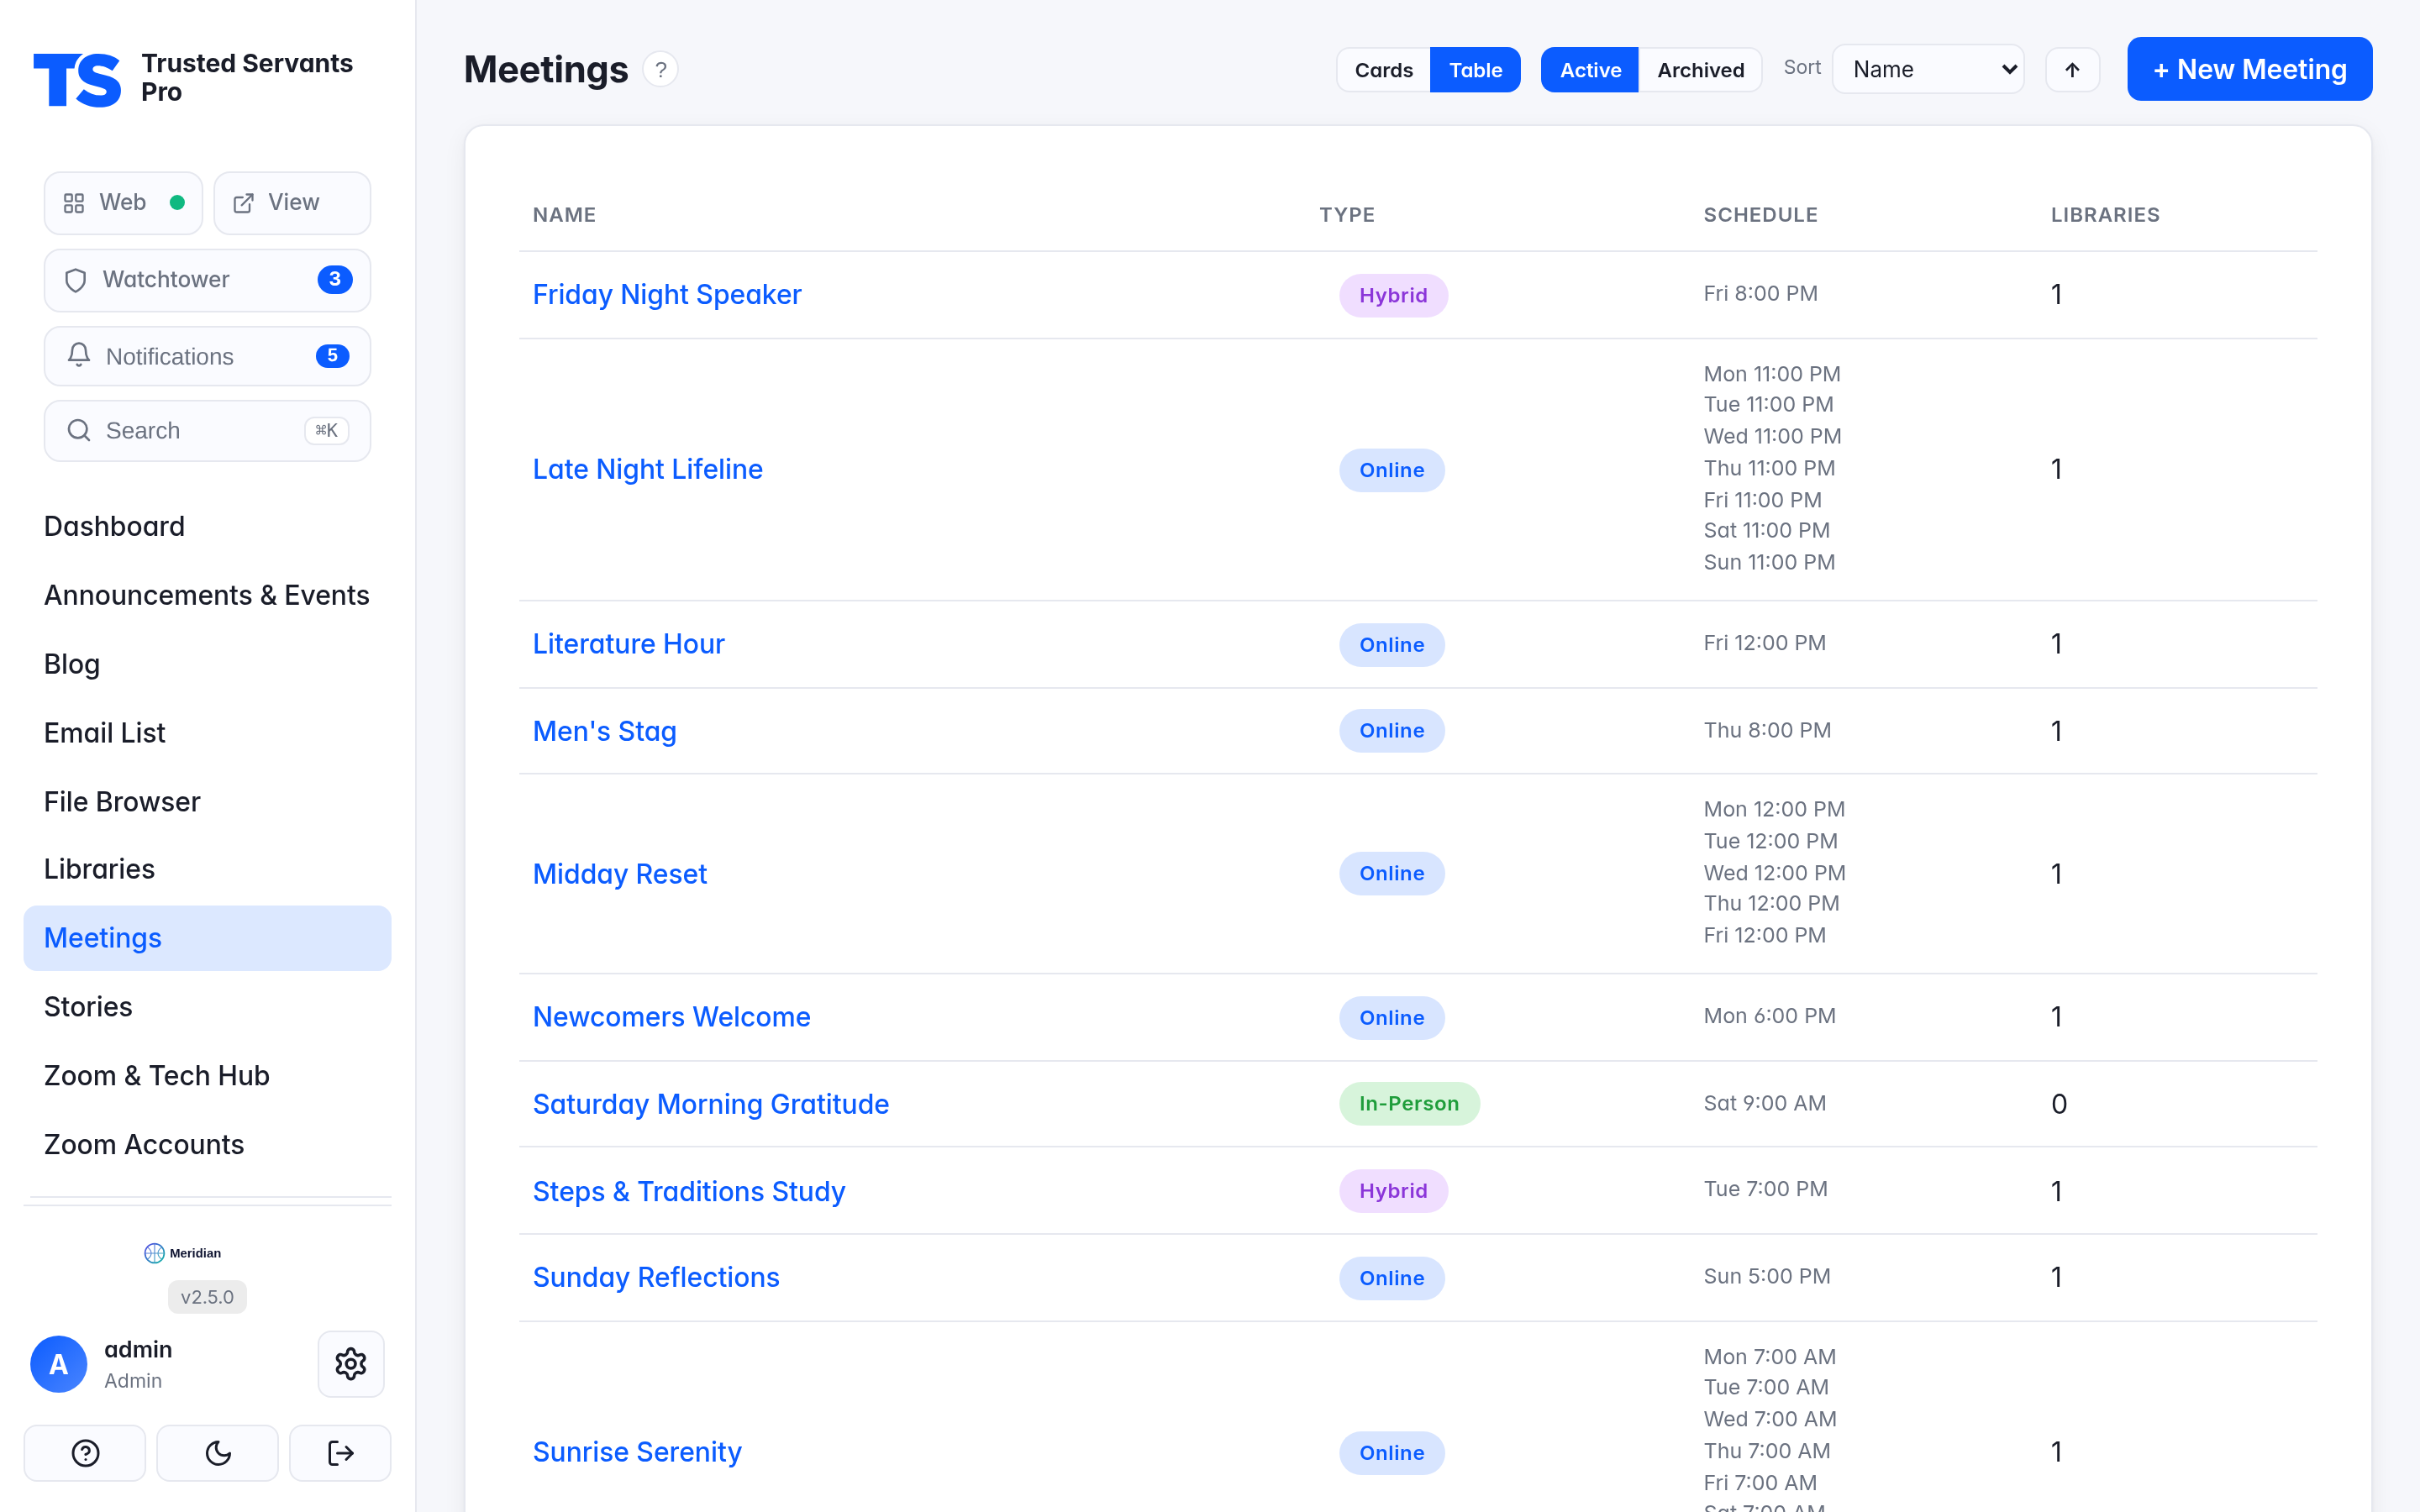Click the admin avatar circle

[59, 1364]
